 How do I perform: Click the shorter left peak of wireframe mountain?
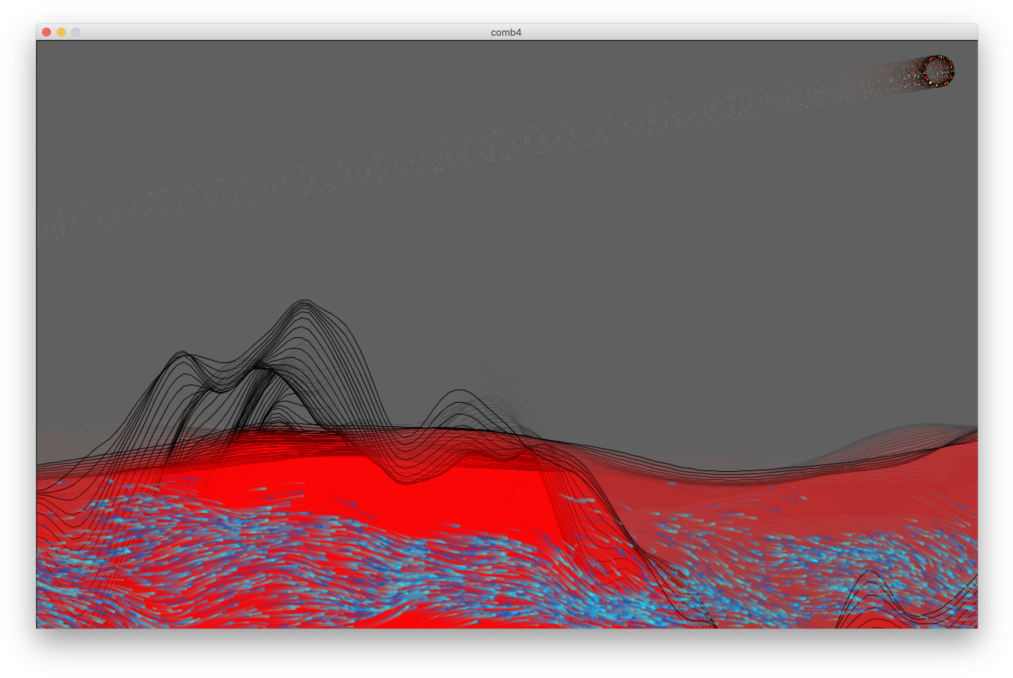point(181,355)
